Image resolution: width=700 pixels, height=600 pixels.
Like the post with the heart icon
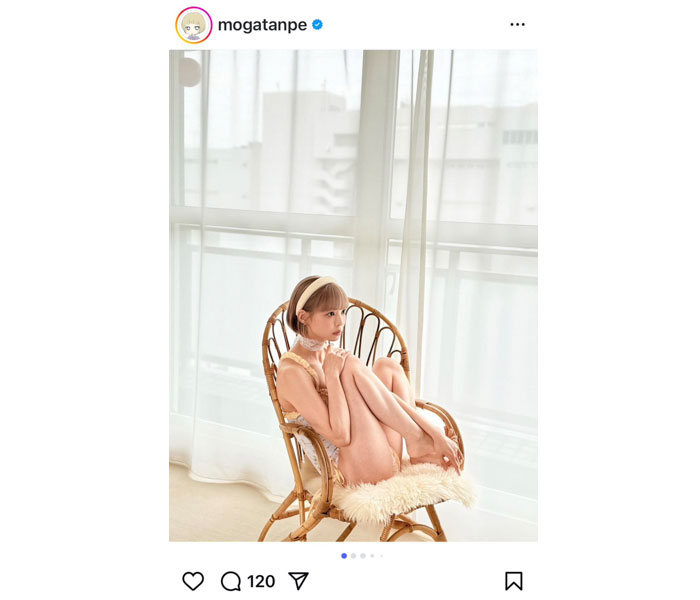click(193, 581)
